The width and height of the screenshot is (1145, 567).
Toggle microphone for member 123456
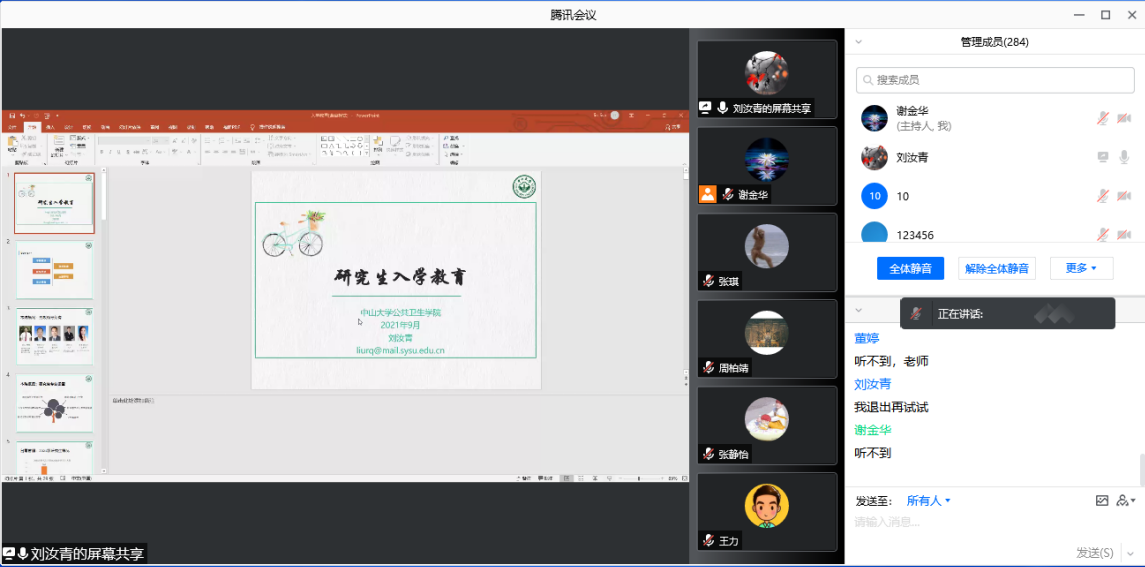coord(1102,235)
